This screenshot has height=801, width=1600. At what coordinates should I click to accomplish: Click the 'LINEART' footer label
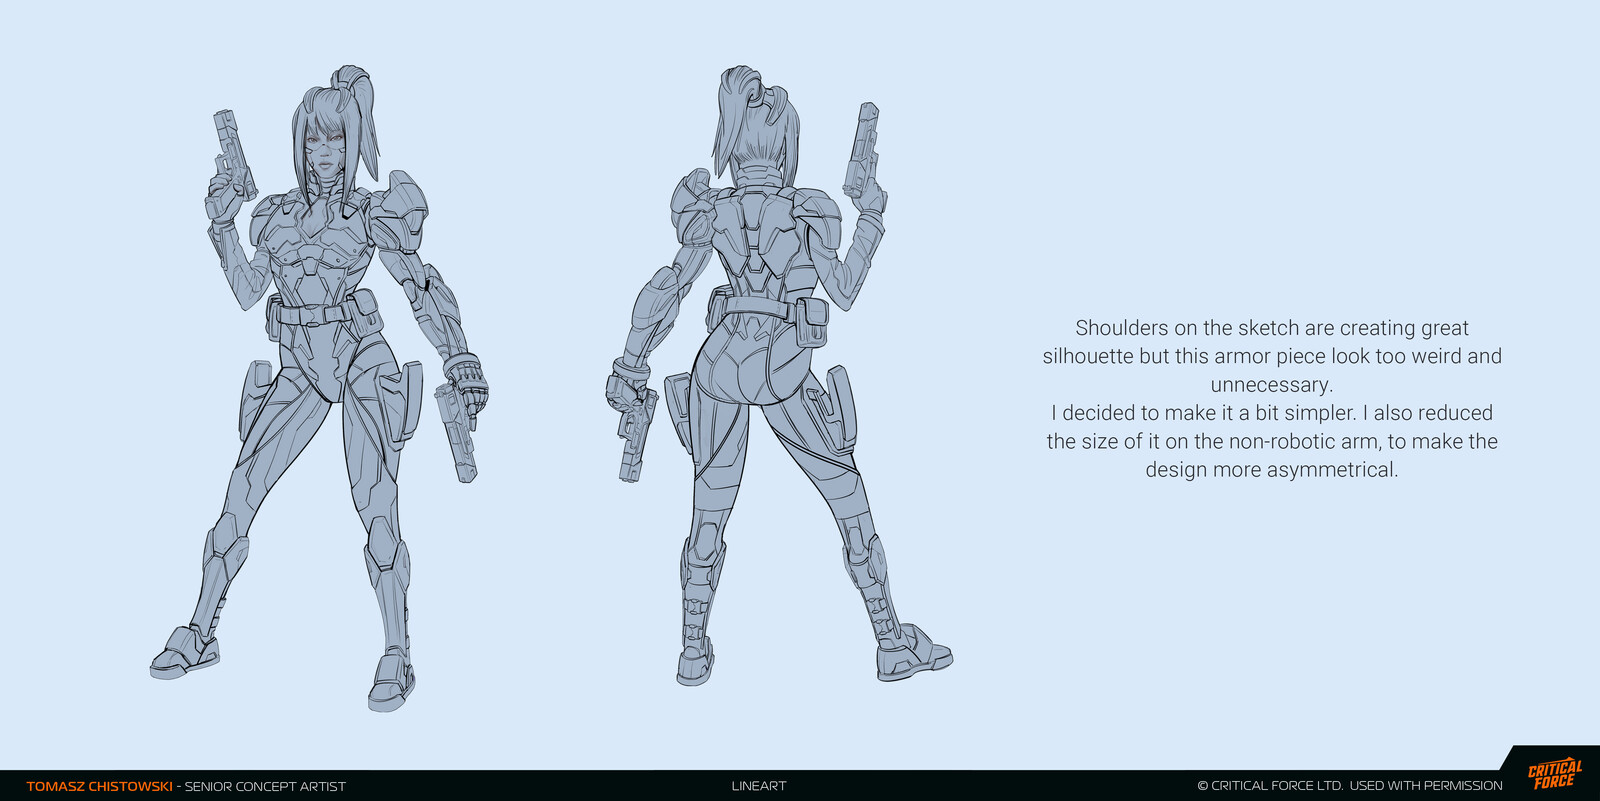coord(759,786)
